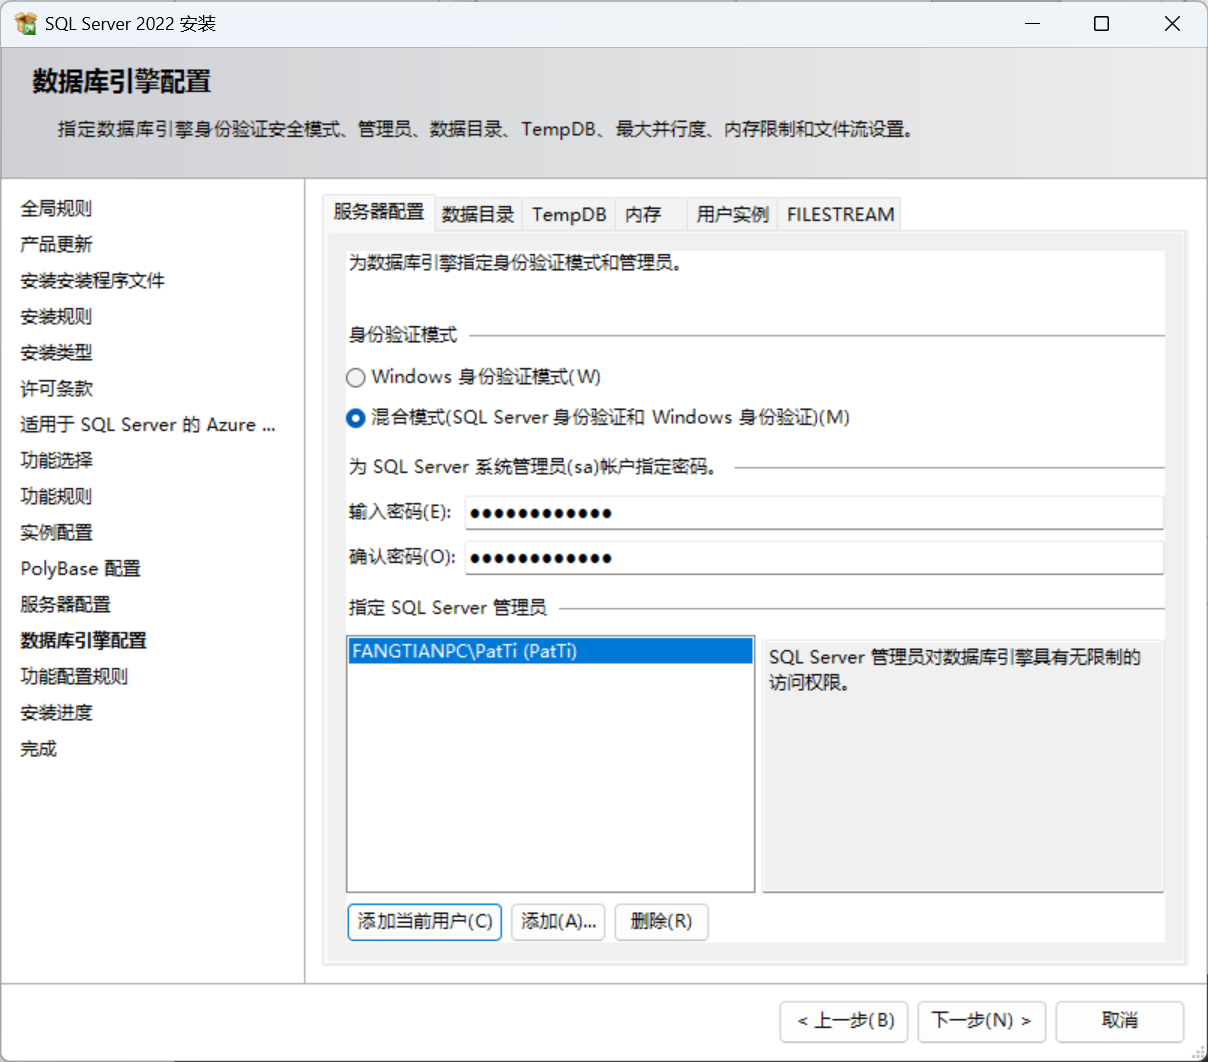Go back with 上一步(B) button
This screenshot has width=1208, height=1062.
[844, 1021]
